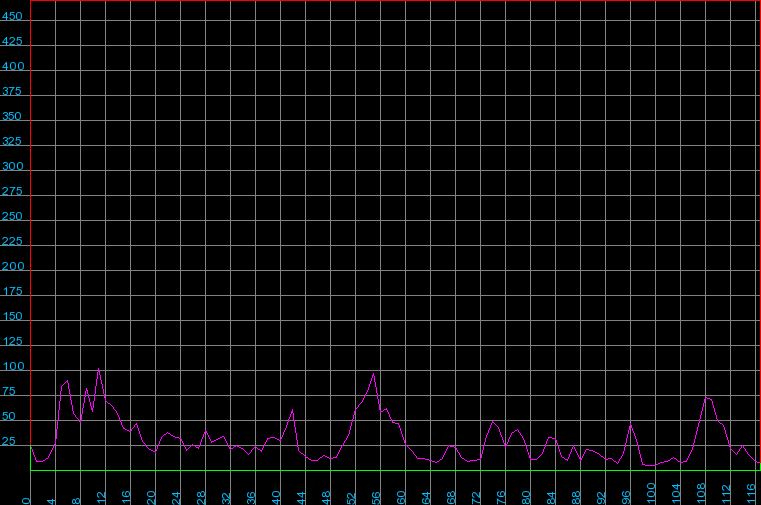Select the 350 value on the vertical axis
This screenshot has height=505, width=761.
tap(12, 116)
